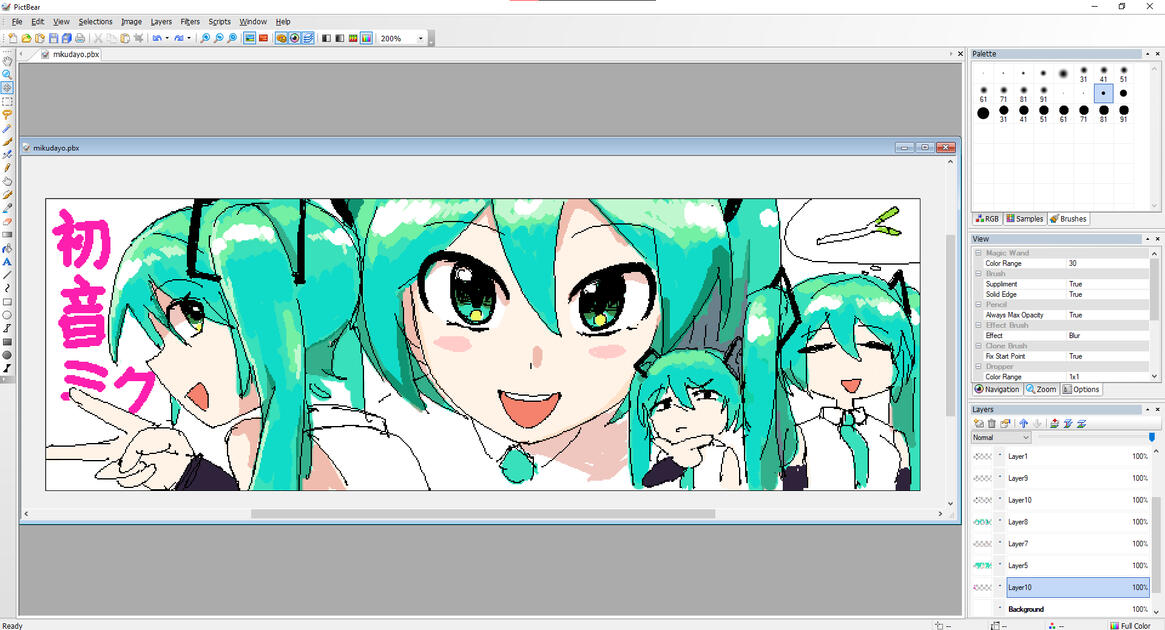1165x630 pixels.
Task: Adjust the layer opacity slider handle
Action: pyautogui.click(x=1151, y=437)
